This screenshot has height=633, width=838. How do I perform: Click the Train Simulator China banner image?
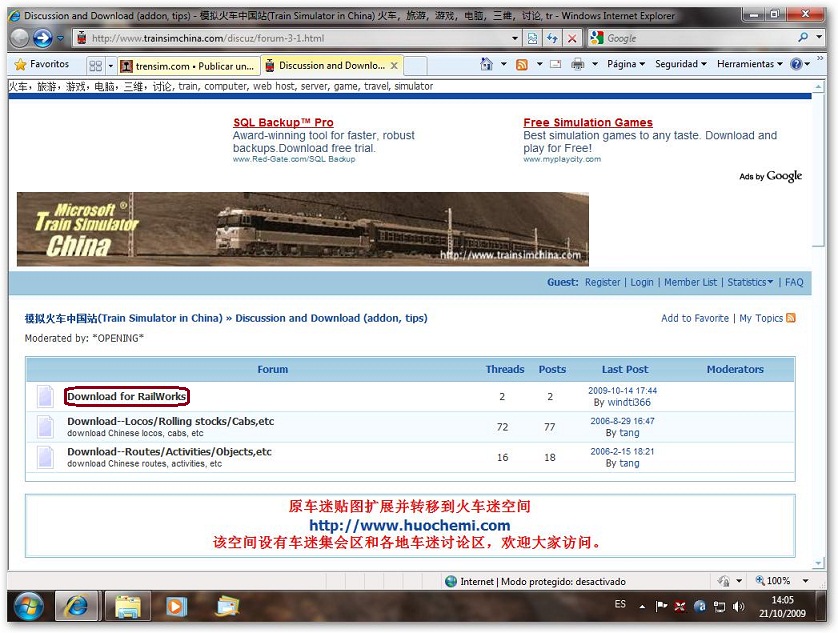pos(302,229)
